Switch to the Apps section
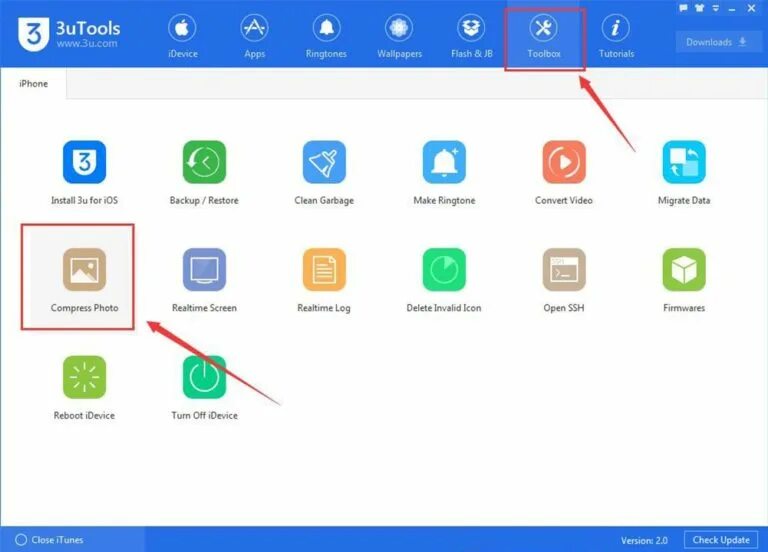768x552 pixels. tap(255, 36)
